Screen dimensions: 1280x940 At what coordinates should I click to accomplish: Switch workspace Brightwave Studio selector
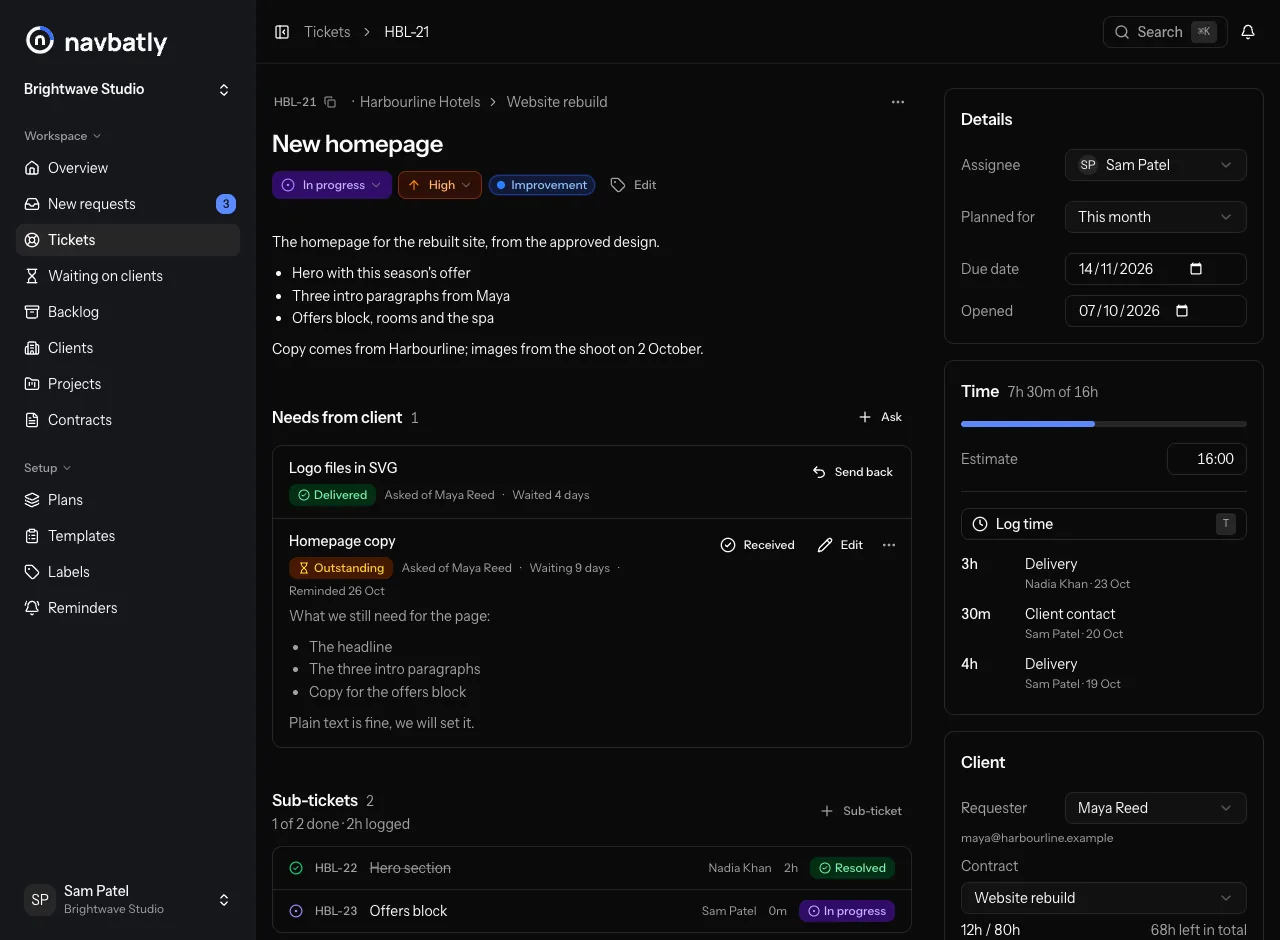click(128, 90)
